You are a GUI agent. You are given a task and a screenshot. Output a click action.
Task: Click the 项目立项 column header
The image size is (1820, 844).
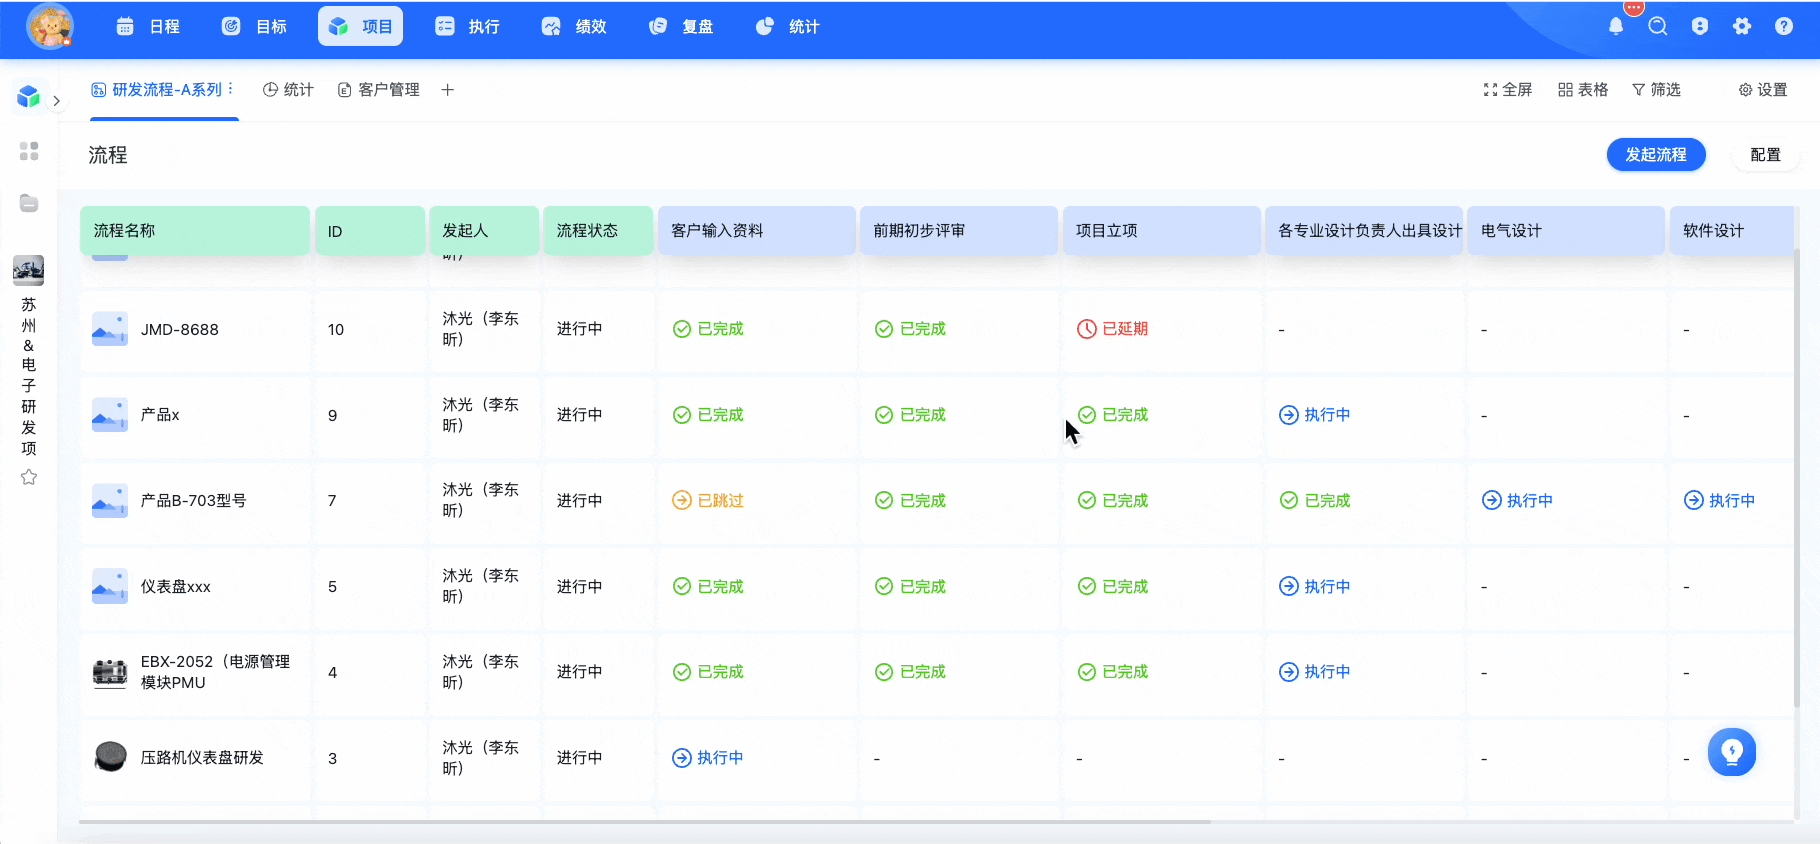[x=1162, y=231]
